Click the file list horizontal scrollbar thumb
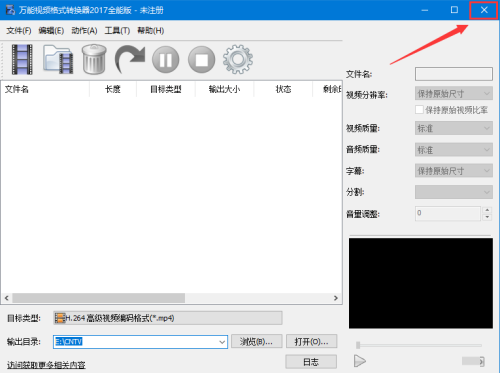This screenshot has width=500, height=373. click(x=98, y=298)
